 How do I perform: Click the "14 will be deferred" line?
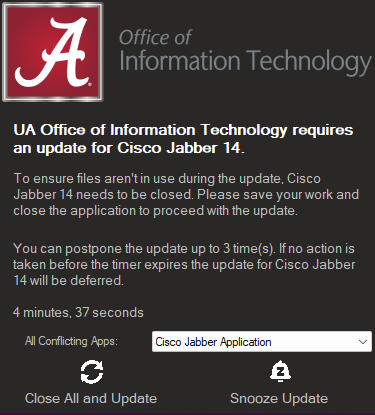68,281
